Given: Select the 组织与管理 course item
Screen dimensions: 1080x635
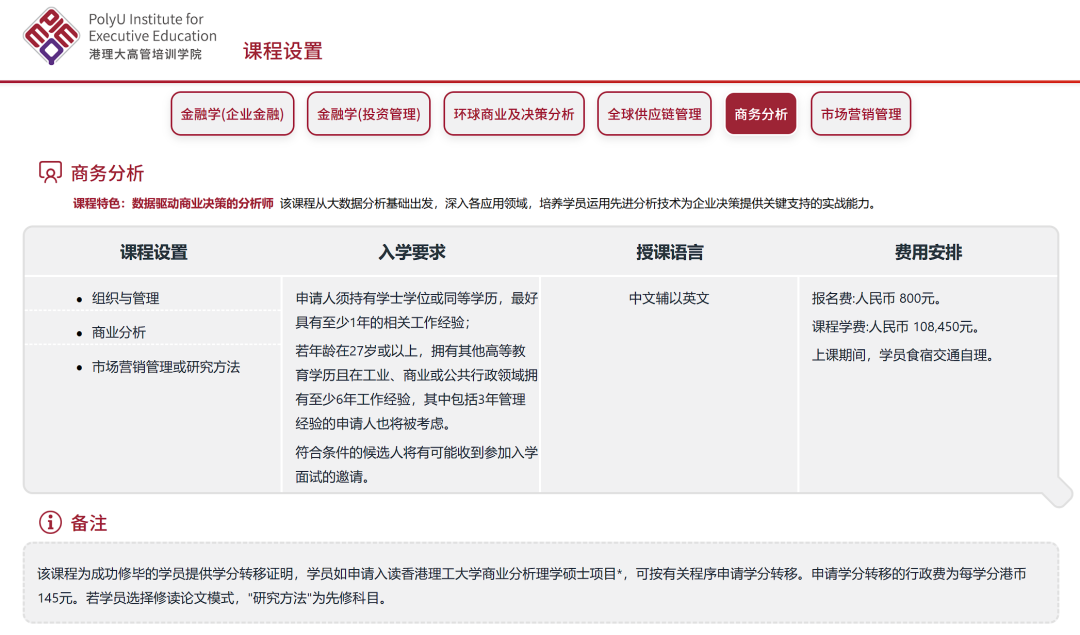Looking at the screenshot, I should 125,298.
